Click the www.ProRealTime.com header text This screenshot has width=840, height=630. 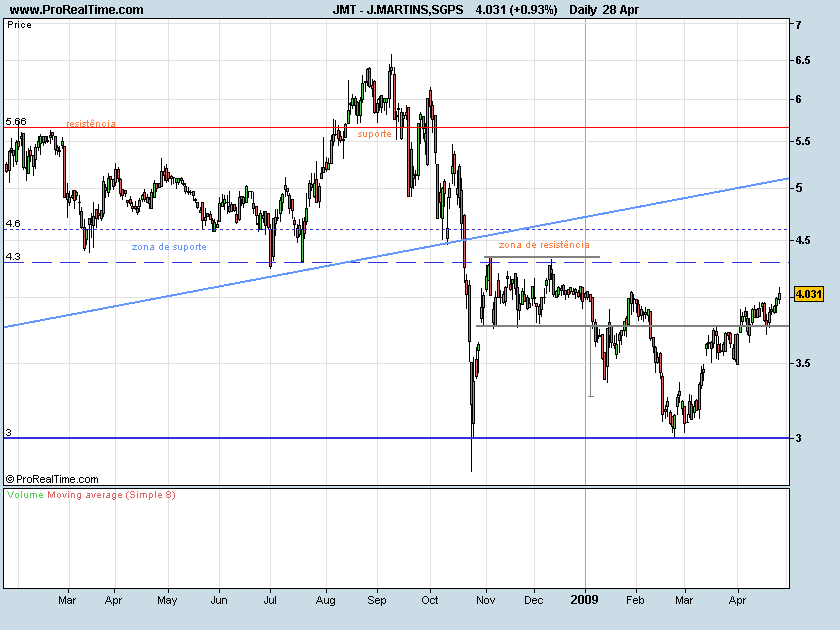[x=77, y=10]
